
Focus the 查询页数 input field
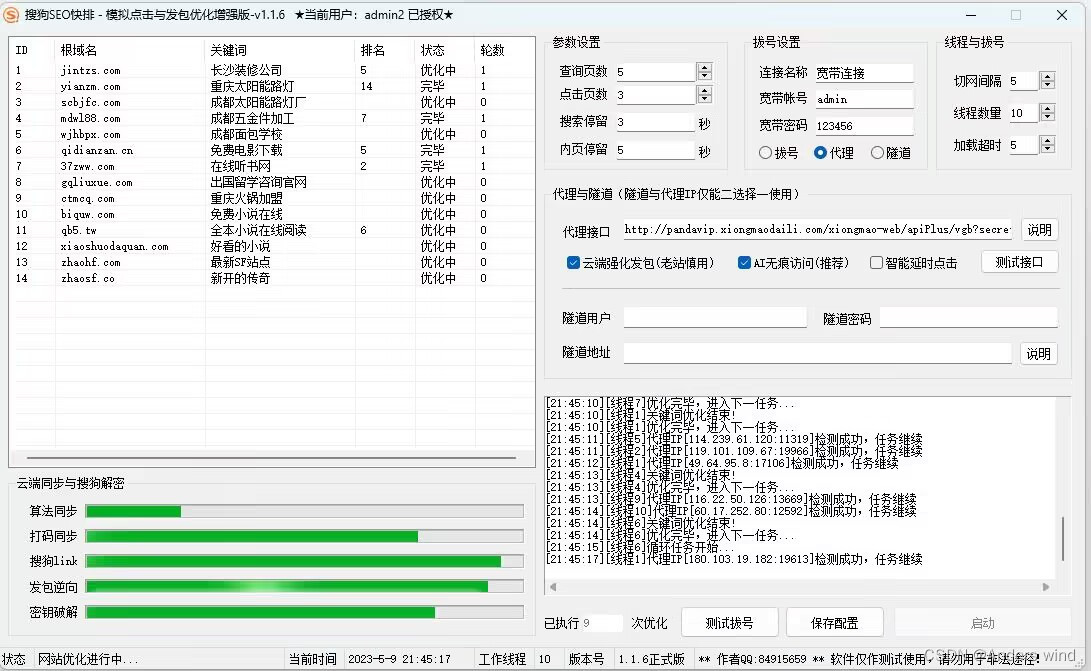[655, 72]
